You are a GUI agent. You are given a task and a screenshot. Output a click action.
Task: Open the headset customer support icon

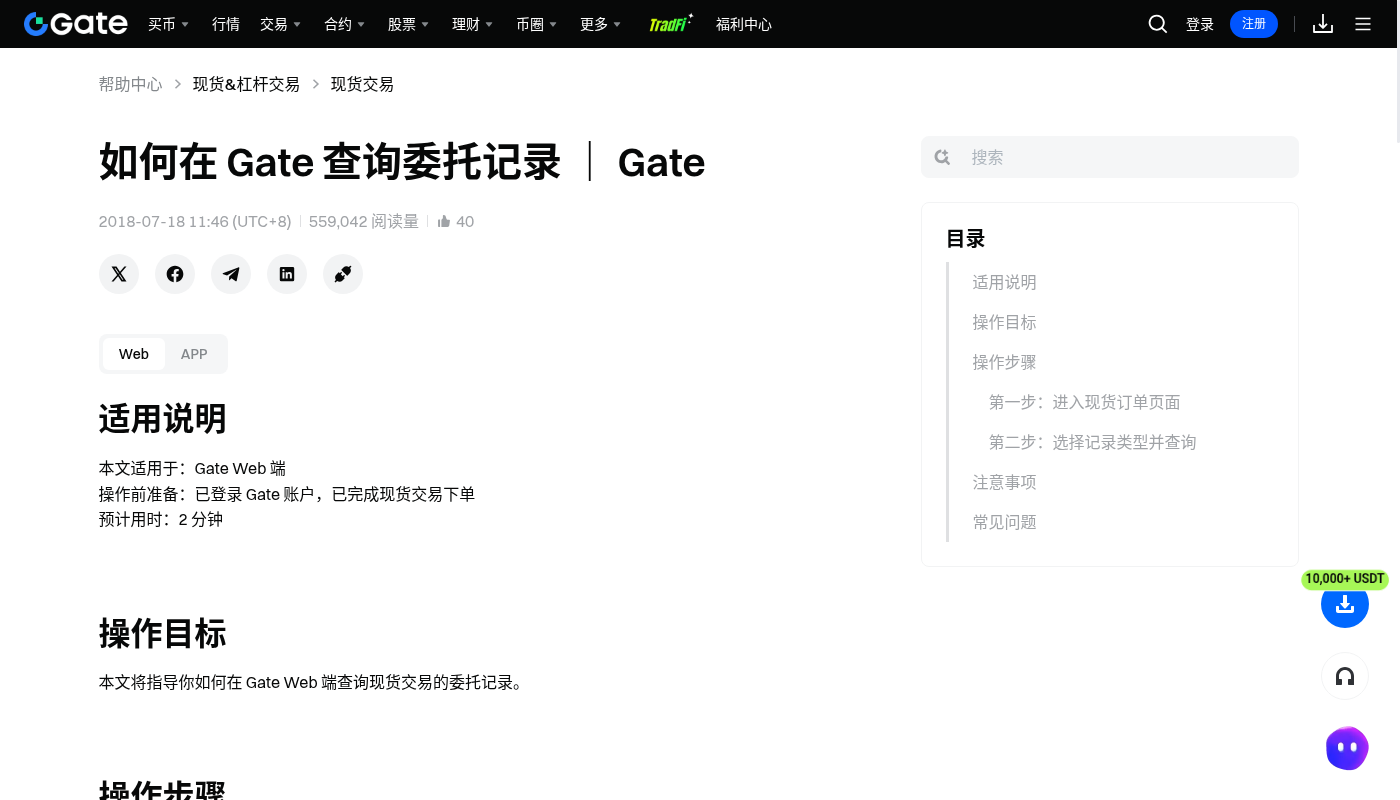(1345, 677)
